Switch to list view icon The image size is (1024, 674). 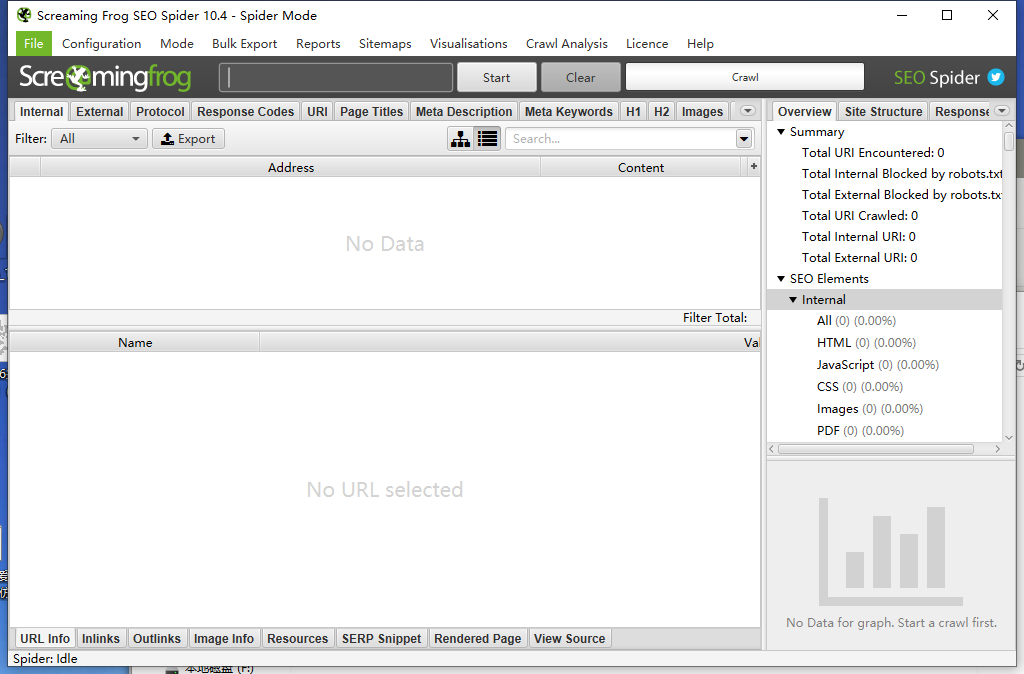(487, 139)
